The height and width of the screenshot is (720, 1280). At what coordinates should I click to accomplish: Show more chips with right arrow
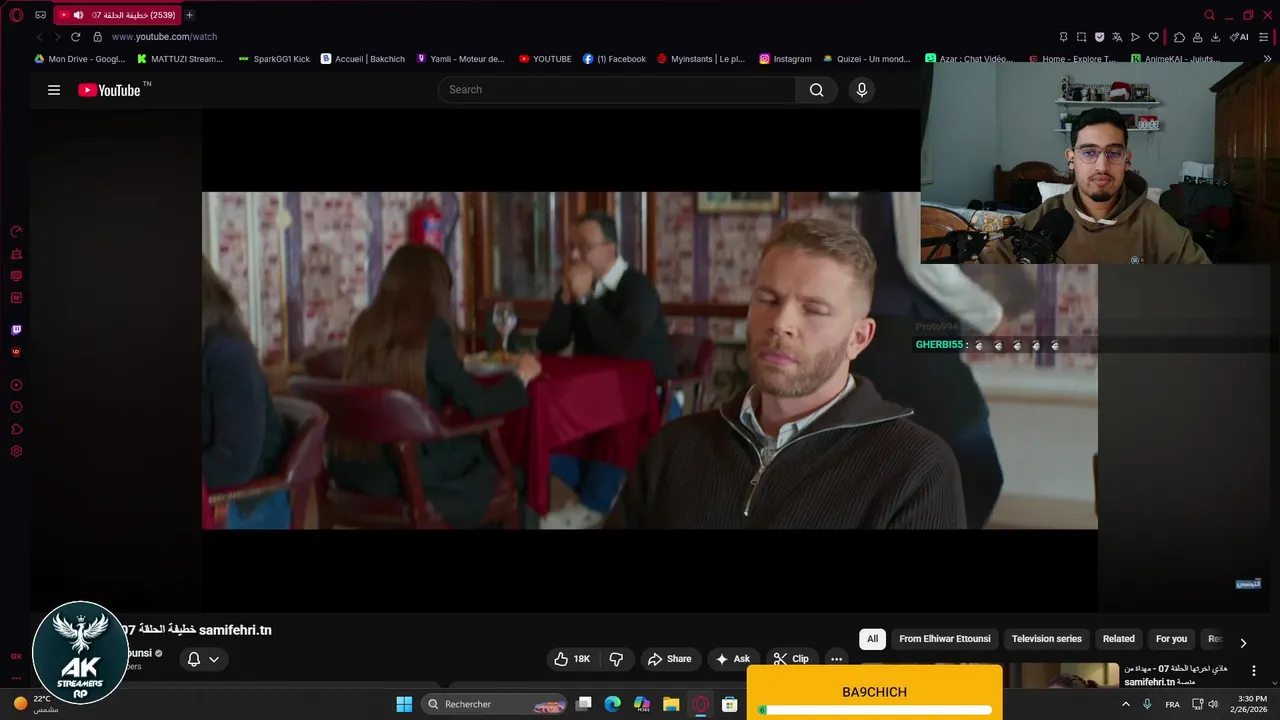click(x=1243, y=643)
